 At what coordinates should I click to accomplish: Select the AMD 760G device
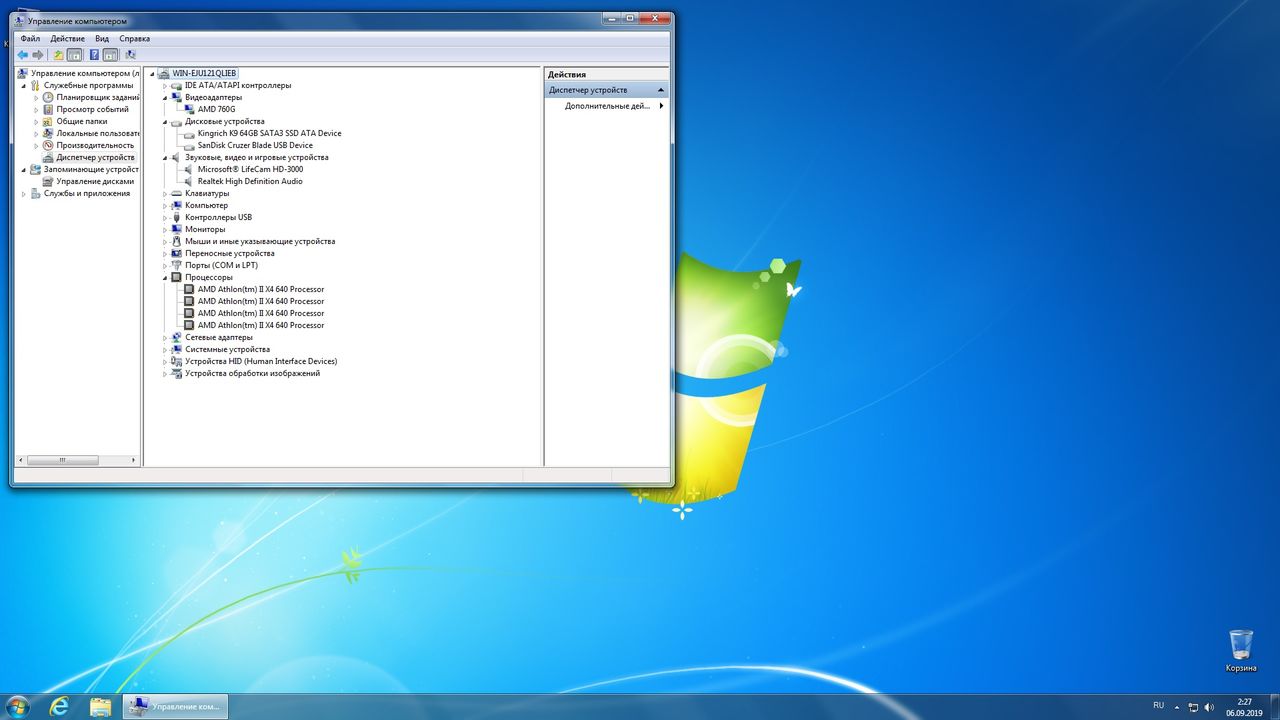pos(216,109)
